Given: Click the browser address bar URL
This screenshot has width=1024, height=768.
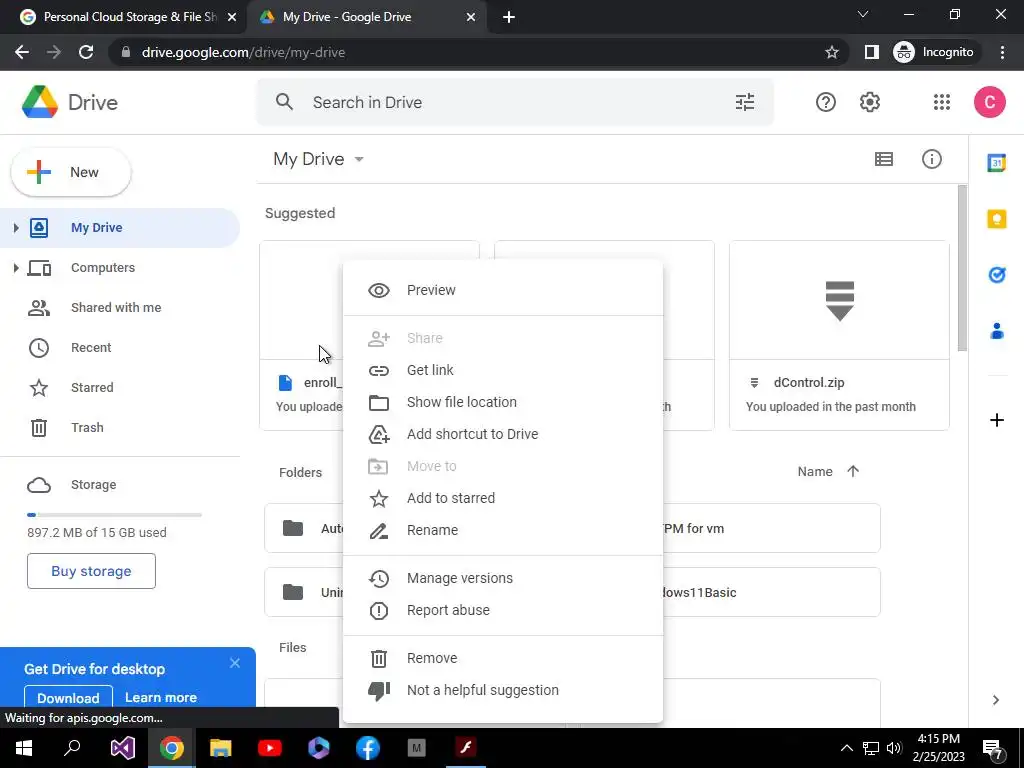Looking at the screenshot, I should pos(243,52).
